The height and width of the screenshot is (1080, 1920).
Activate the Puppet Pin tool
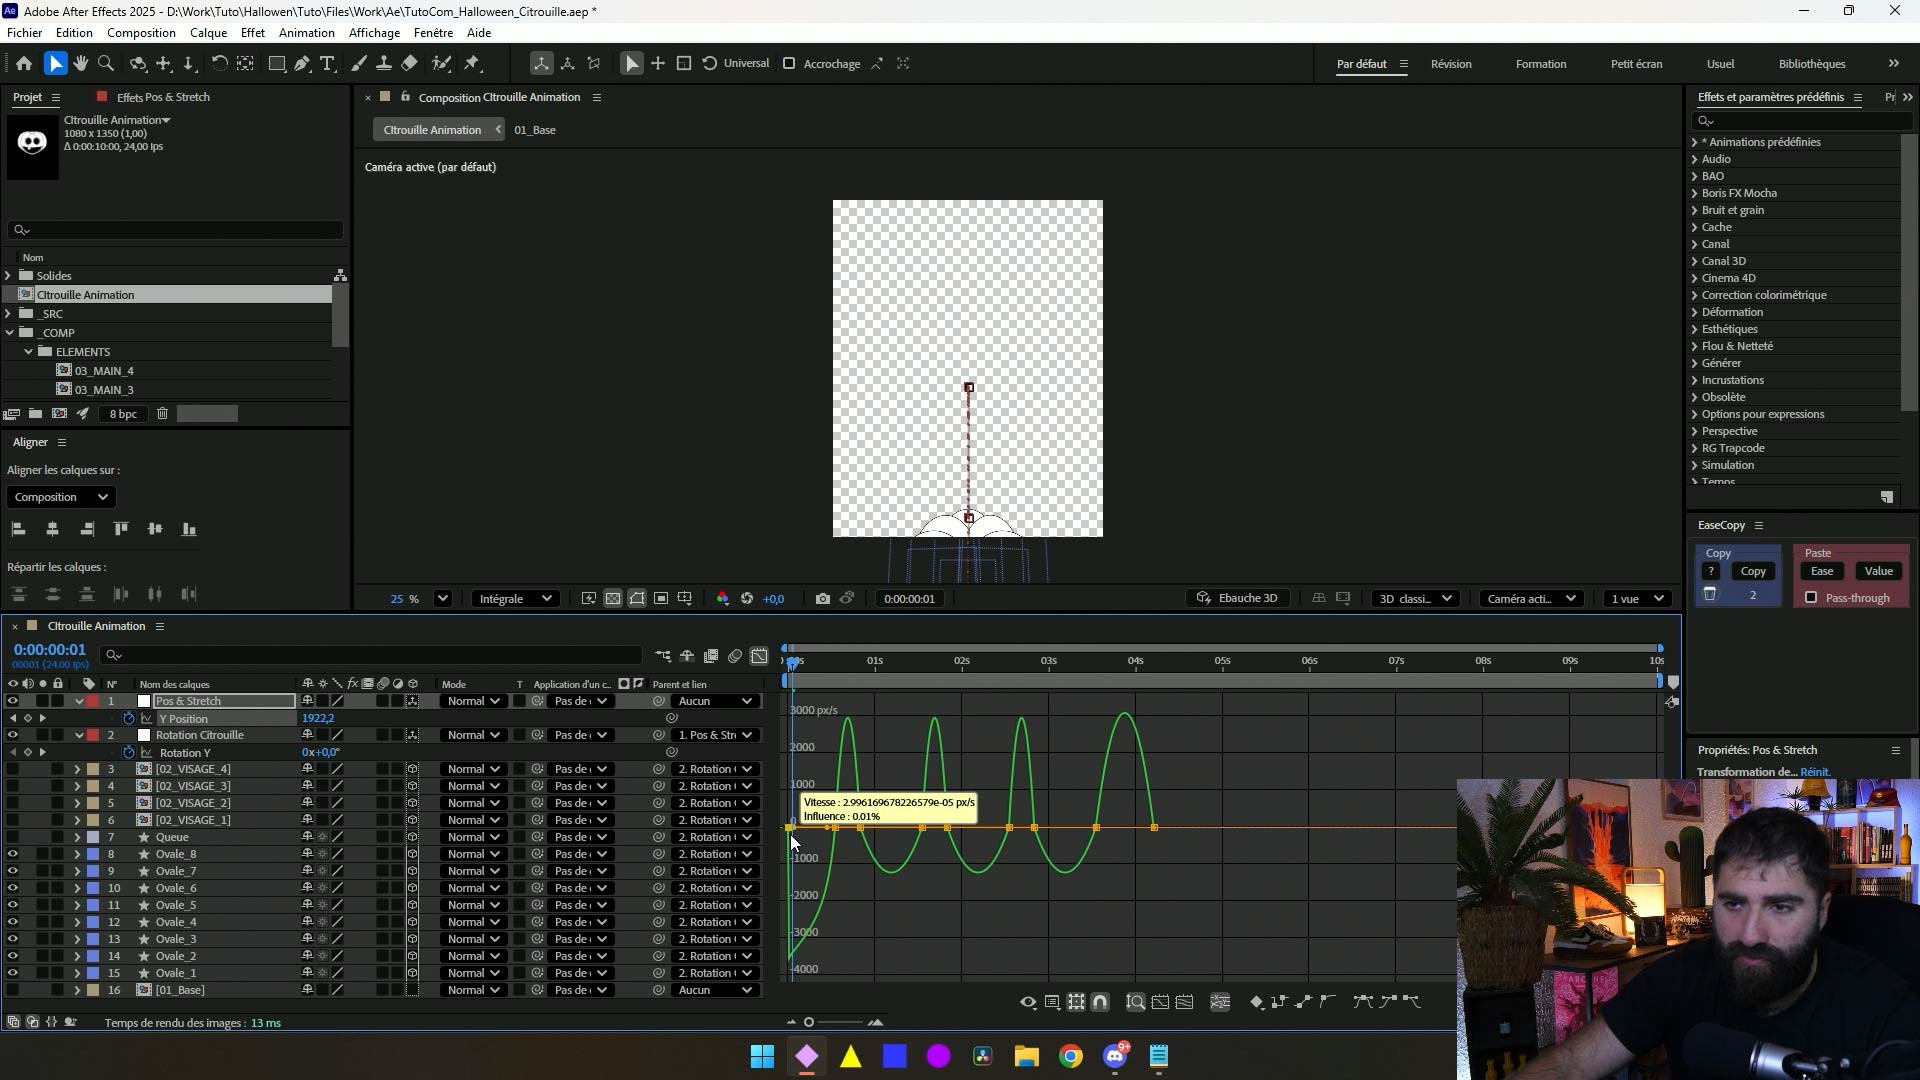click(x=472, y=64)
